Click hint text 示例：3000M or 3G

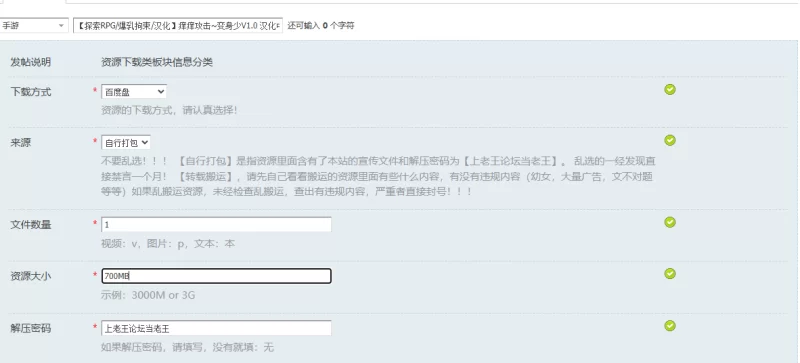point(148,295)
